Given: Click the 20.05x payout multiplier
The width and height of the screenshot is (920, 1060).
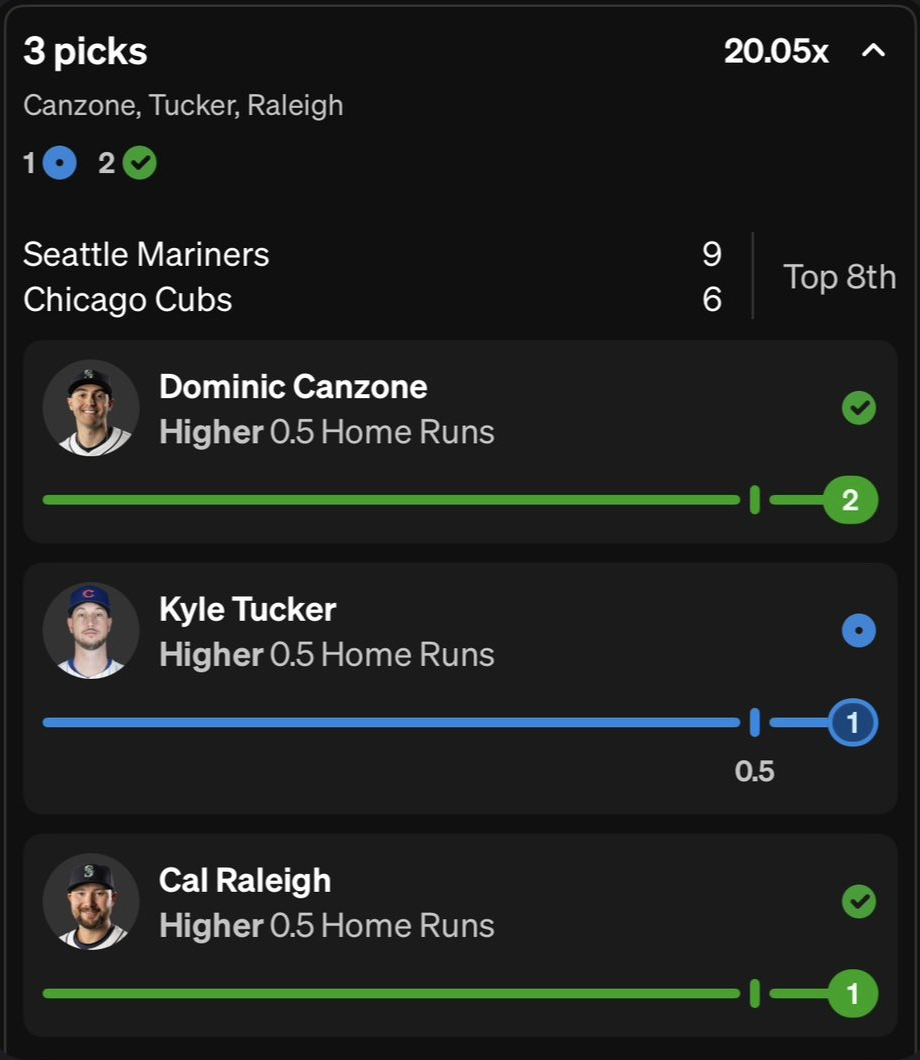Looking at the screenshot, I should (x=776, y=51).
